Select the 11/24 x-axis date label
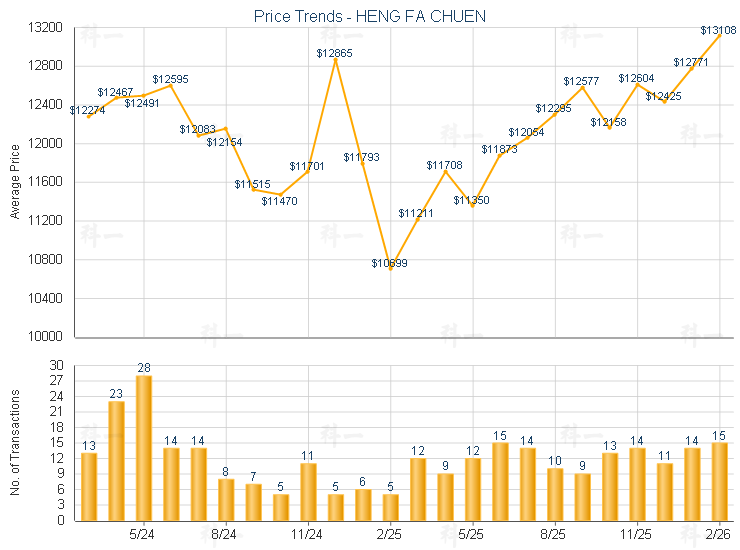 click(x=308, y=535)
